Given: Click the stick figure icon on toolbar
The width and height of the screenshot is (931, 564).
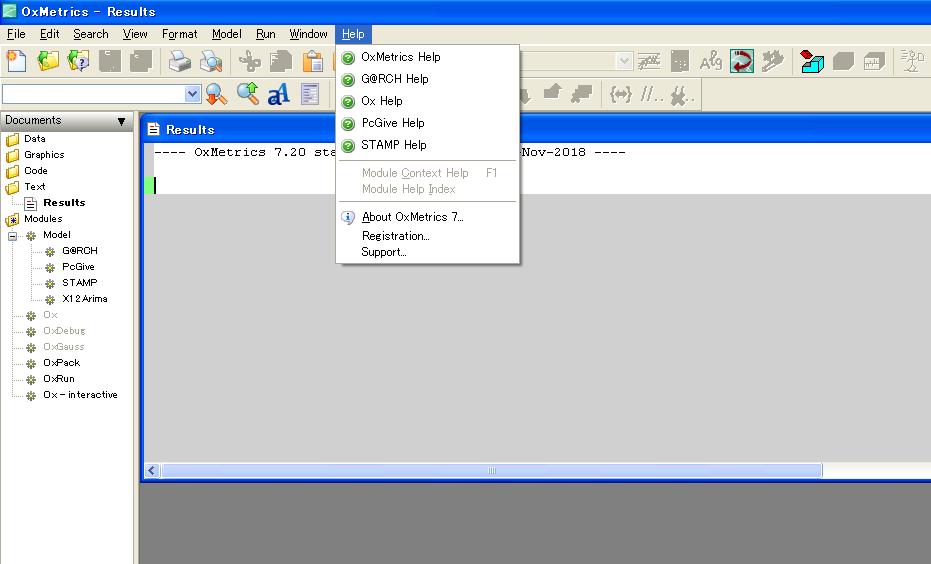Looking at the screenshot, I should pos(912,61).
